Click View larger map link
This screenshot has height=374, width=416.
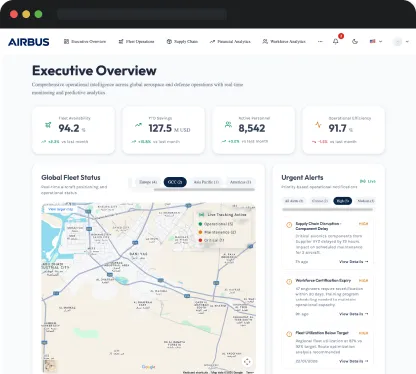60,209
